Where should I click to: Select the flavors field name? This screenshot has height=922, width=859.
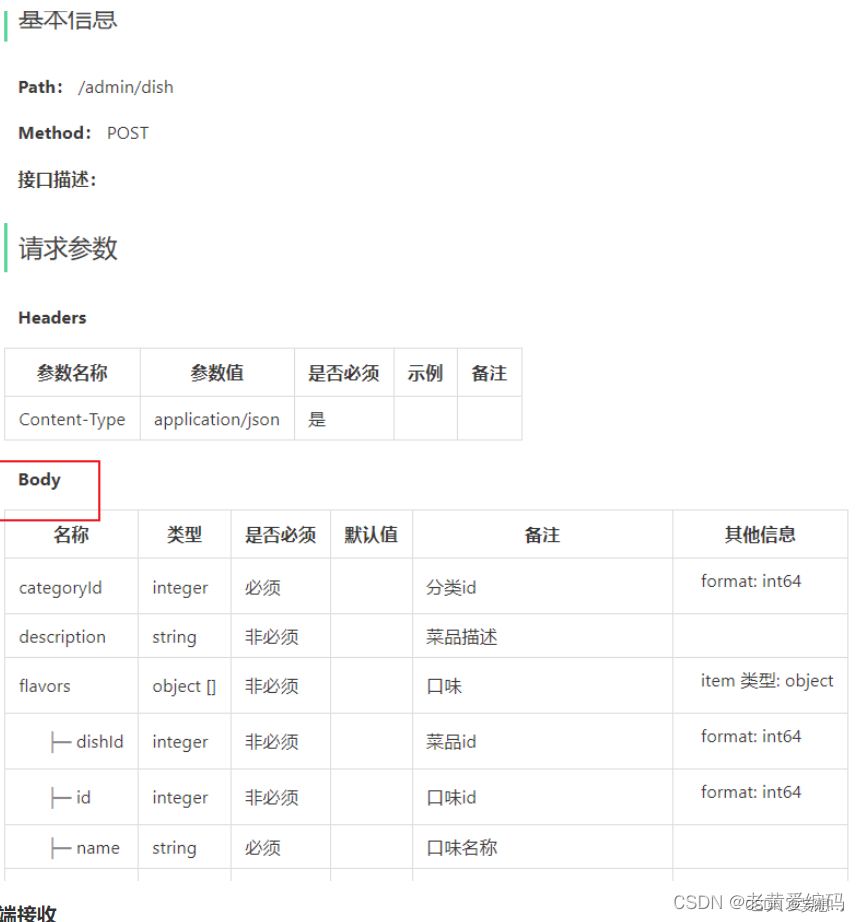pyautogui.click(x=45, y=686)
